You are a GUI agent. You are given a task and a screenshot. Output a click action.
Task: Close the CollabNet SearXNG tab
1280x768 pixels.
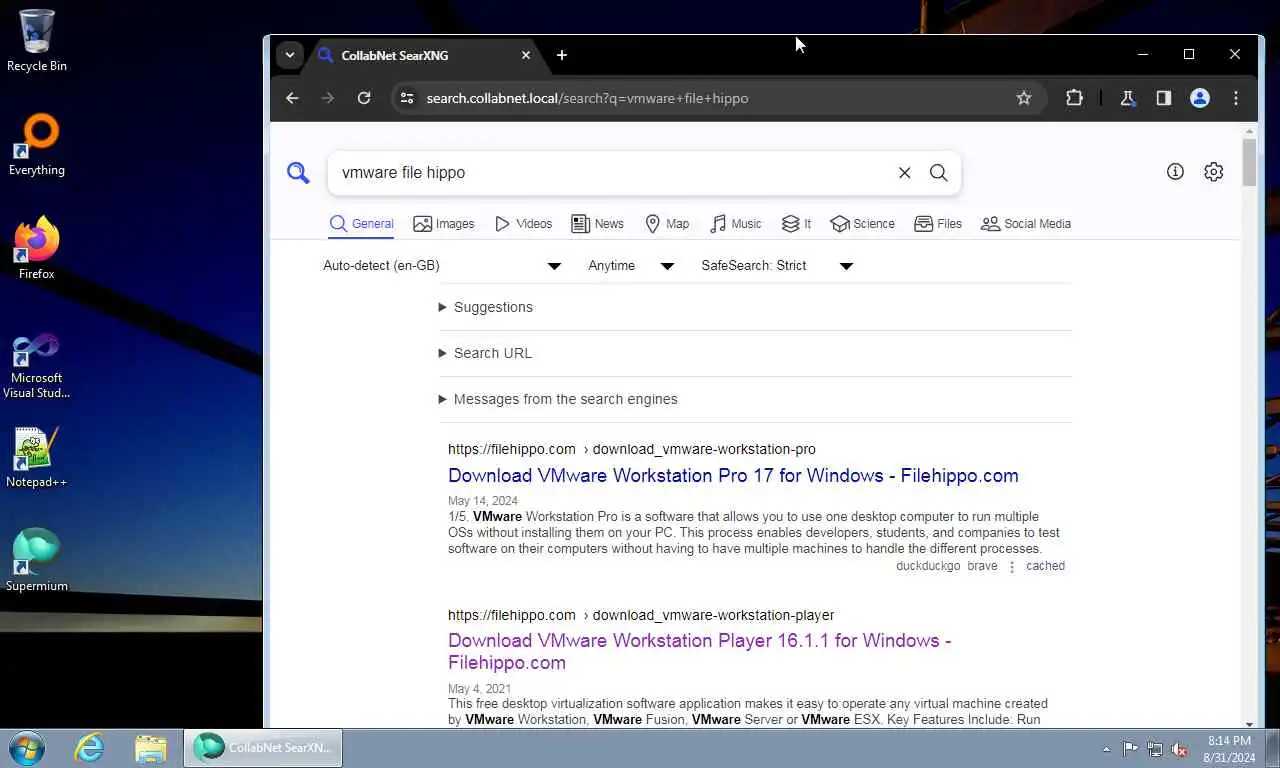(526, 55)
